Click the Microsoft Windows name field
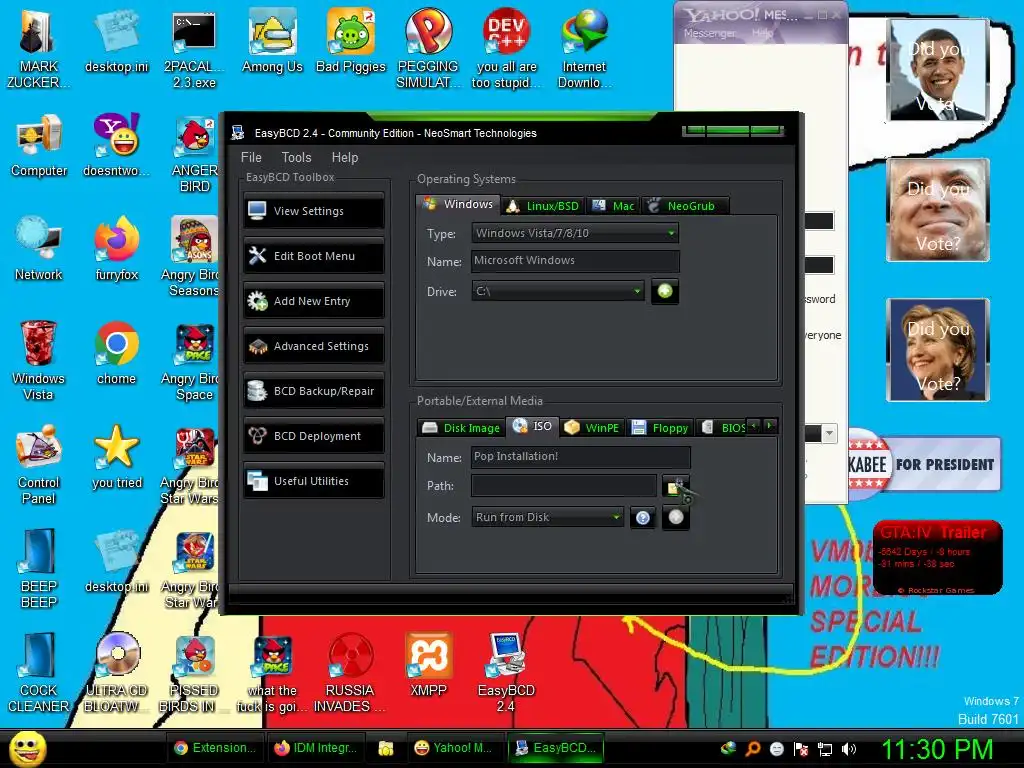The height and width of the screenshot is (768, 1024). coord(575,261)
